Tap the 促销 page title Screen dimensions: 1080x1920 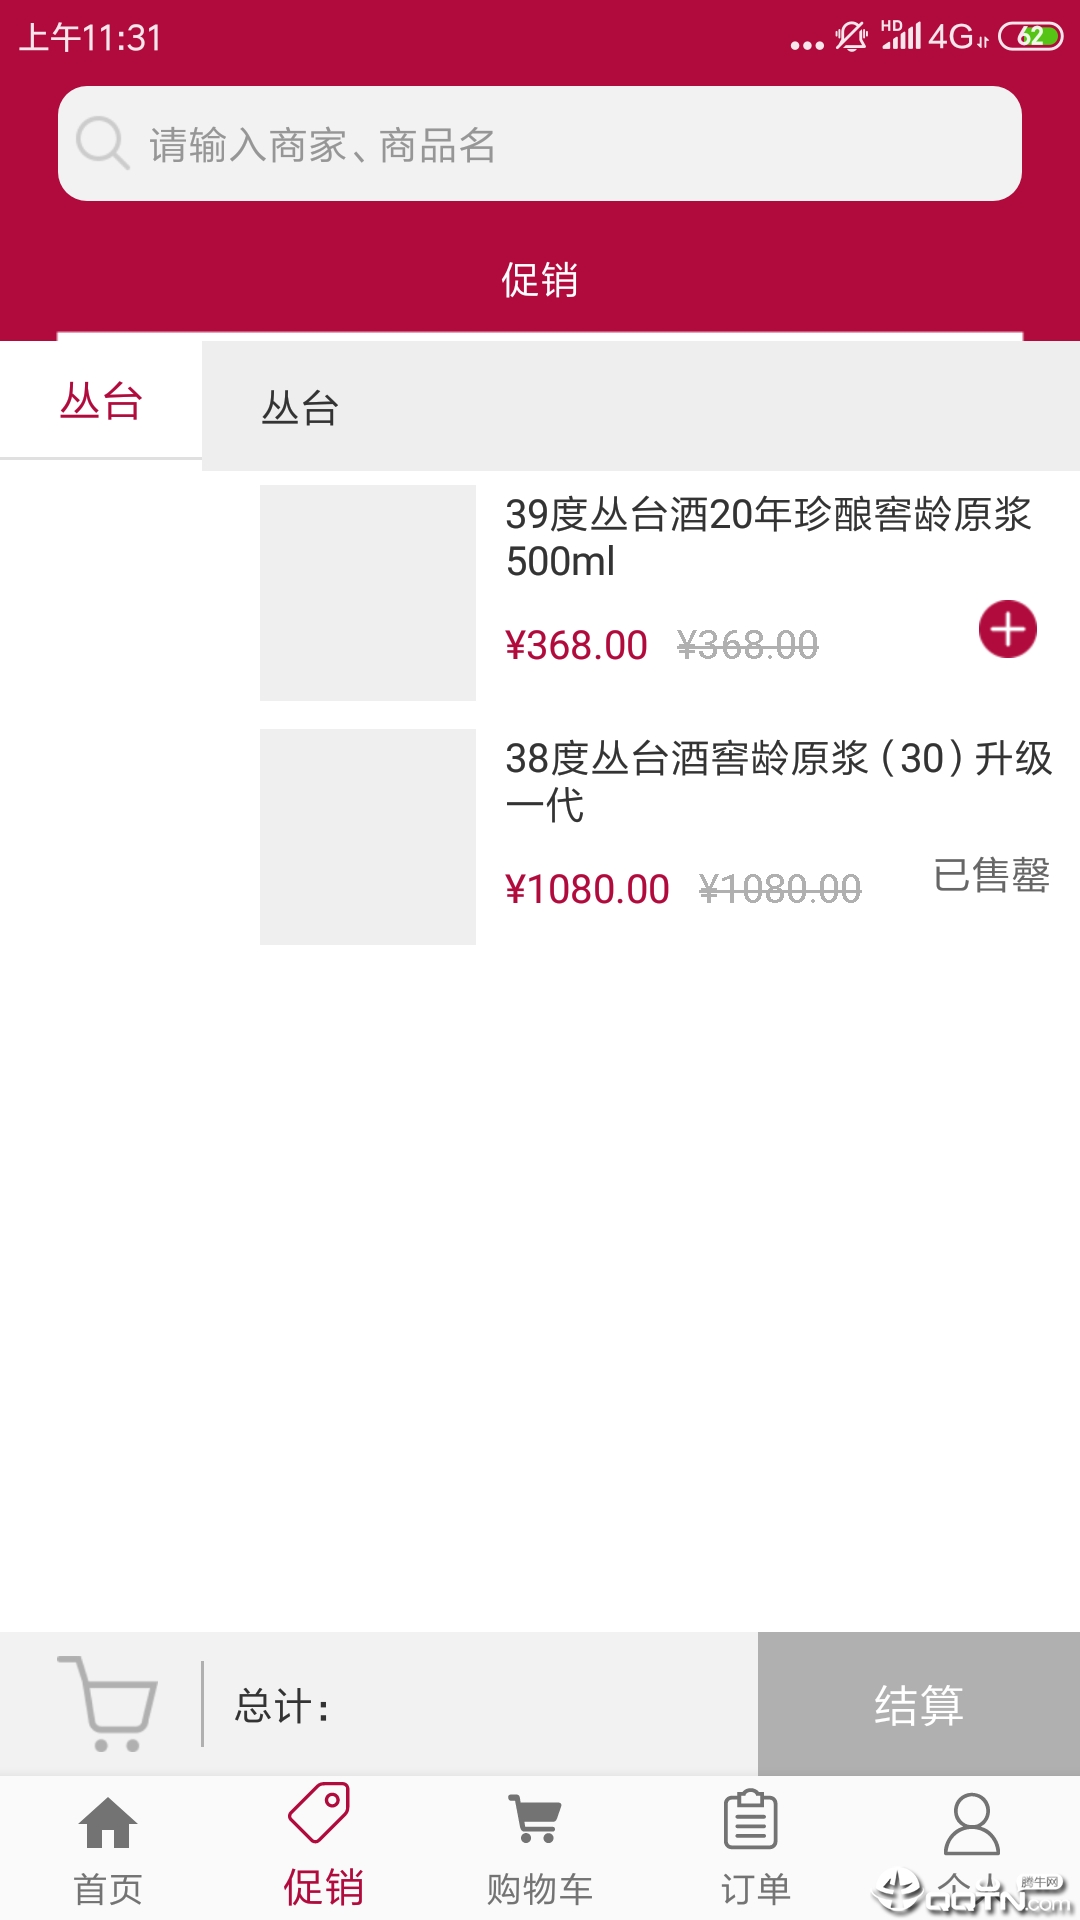tap(540, 280)
